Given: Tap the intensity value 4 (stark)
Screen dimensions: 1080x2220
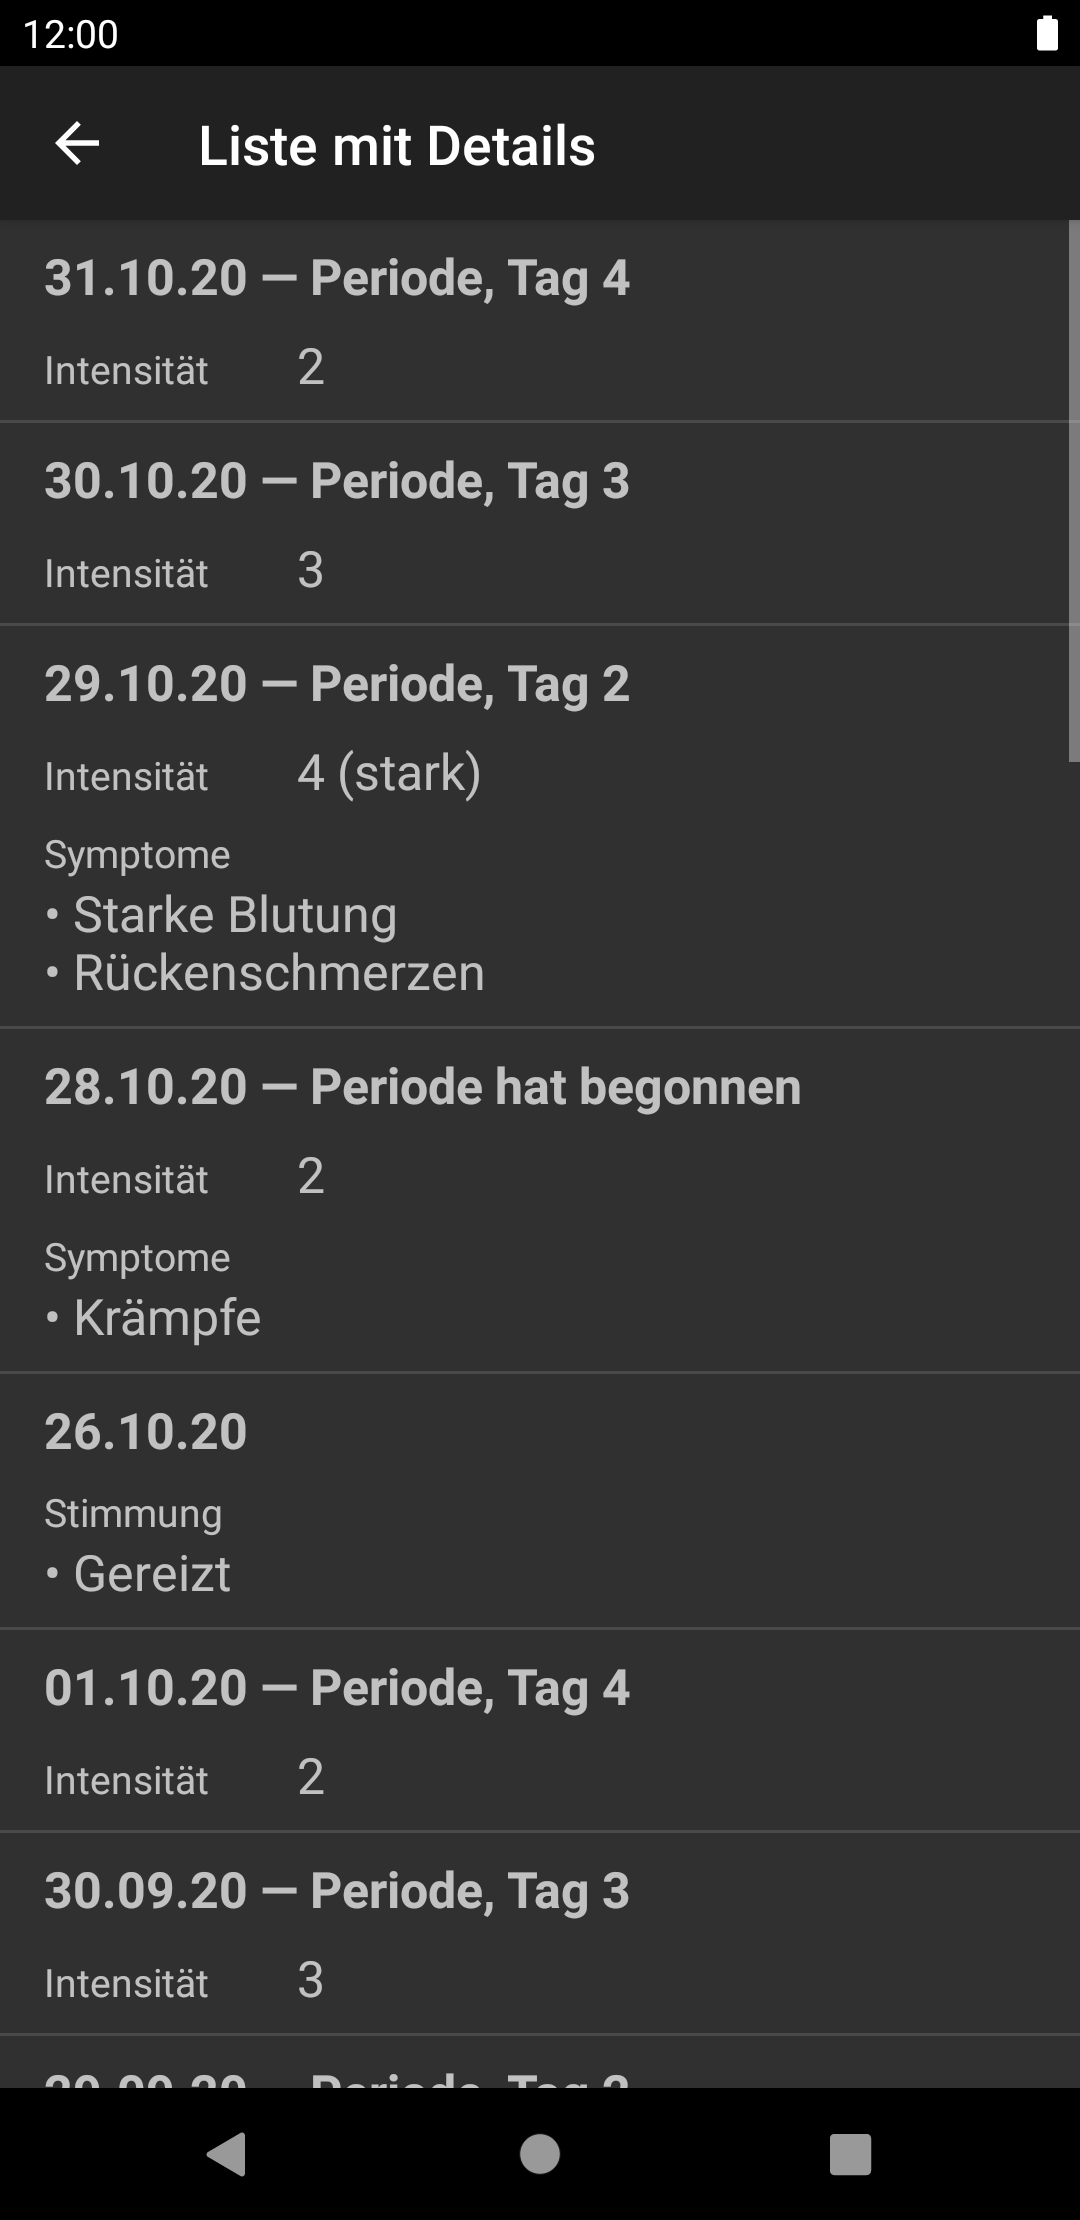Looking at the screenshot, I should [388, 773].
